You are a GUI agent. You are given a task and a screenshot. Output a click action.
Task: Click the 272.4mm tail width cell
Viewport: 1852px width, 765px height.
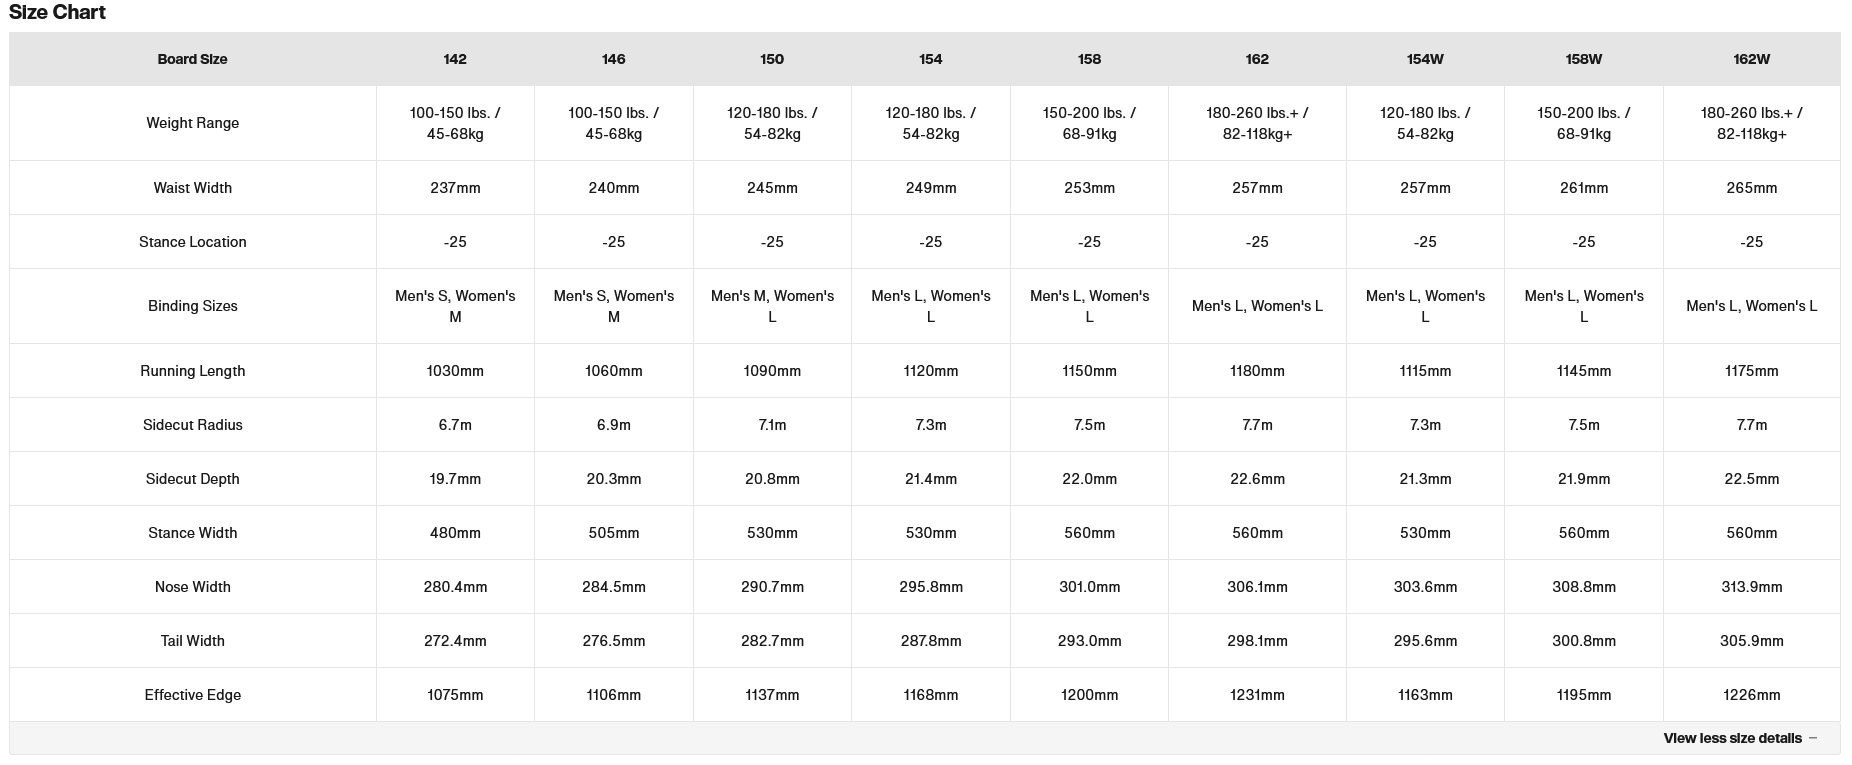(x=455, y=641)
